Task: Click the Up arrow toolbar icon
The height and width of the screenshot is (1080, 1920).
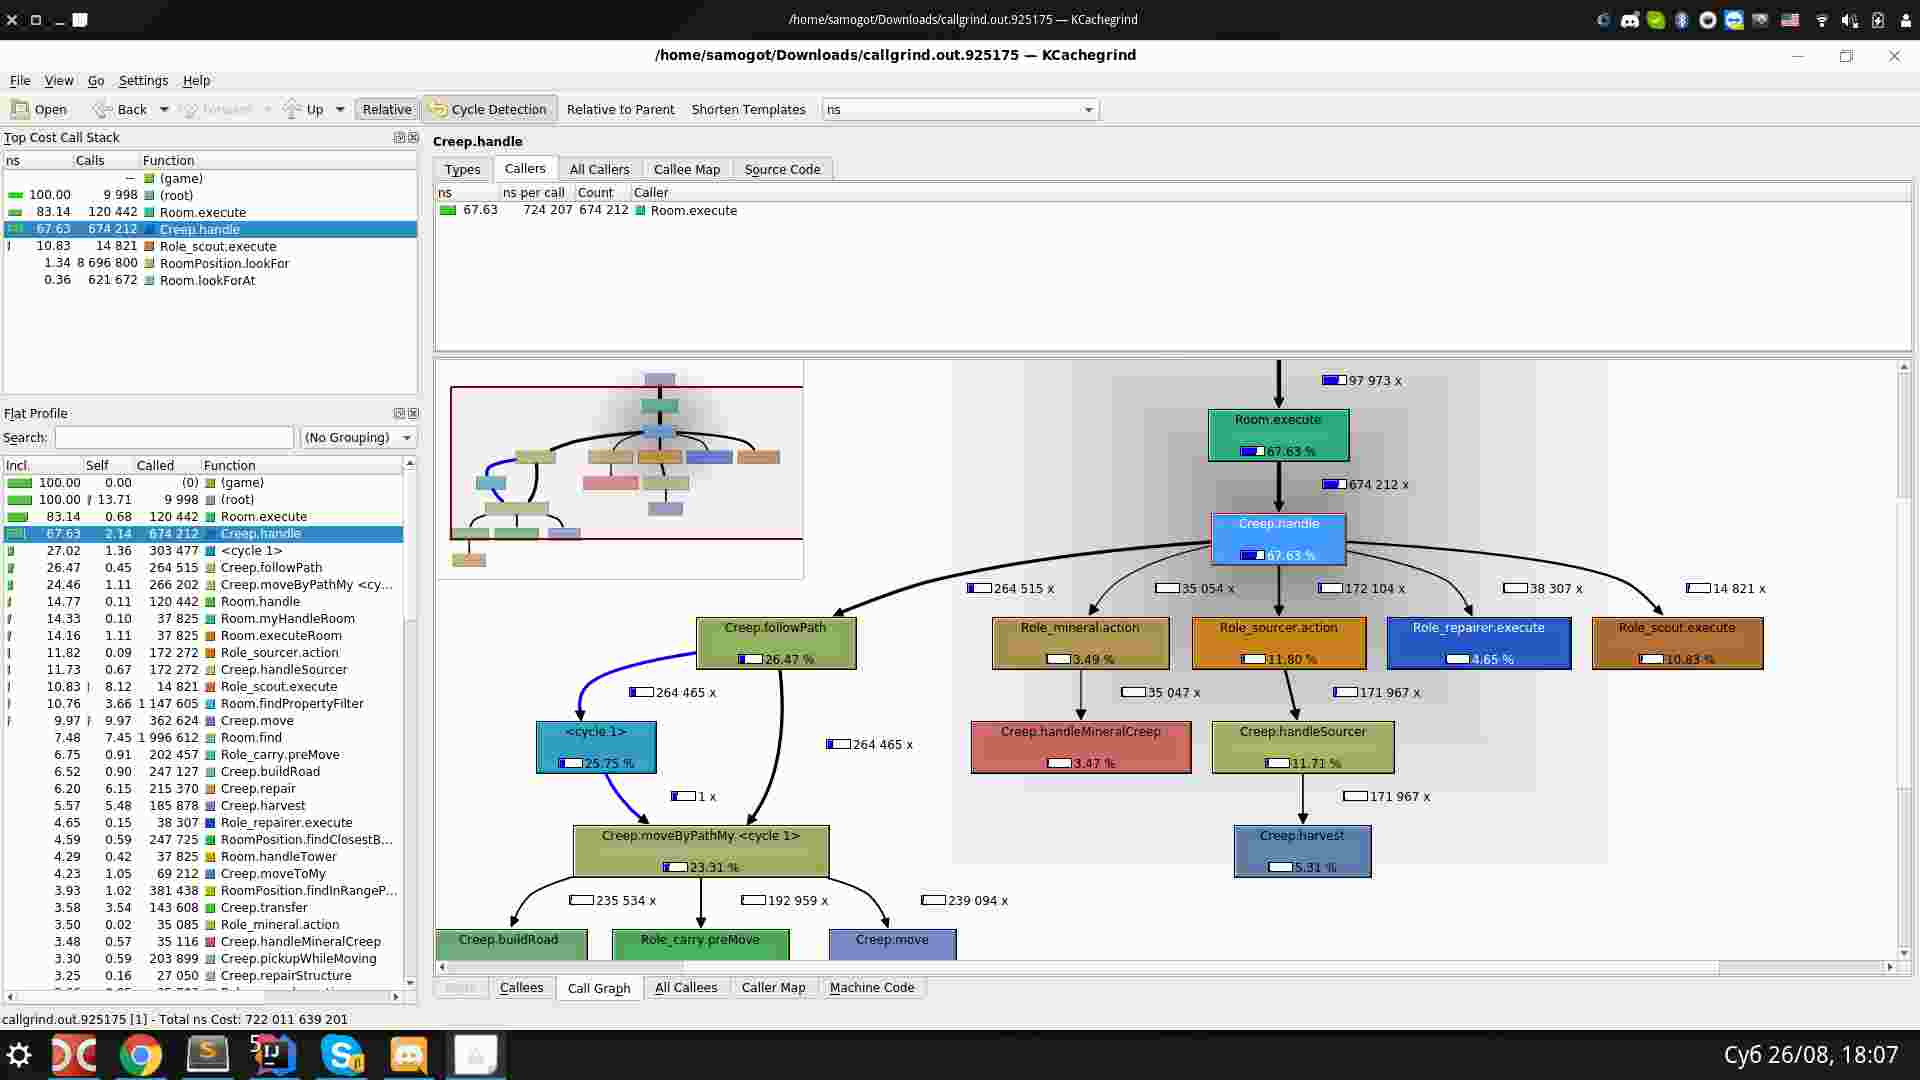Action: [292, 109]
